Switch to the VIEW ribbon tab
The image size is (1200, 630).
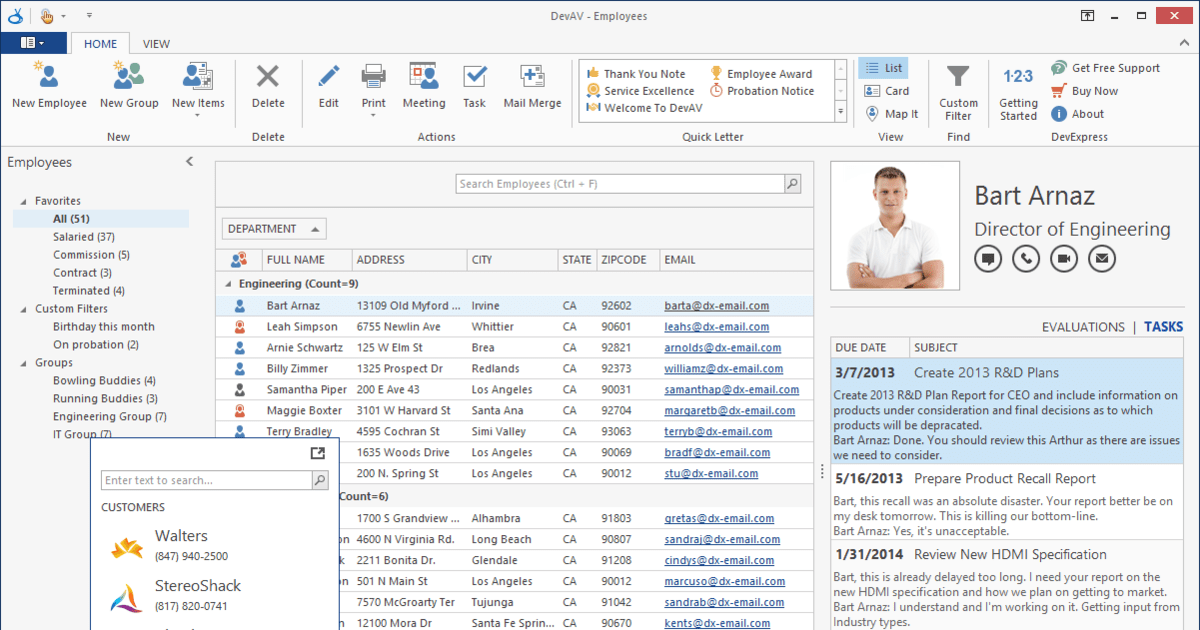pos(156,44)
